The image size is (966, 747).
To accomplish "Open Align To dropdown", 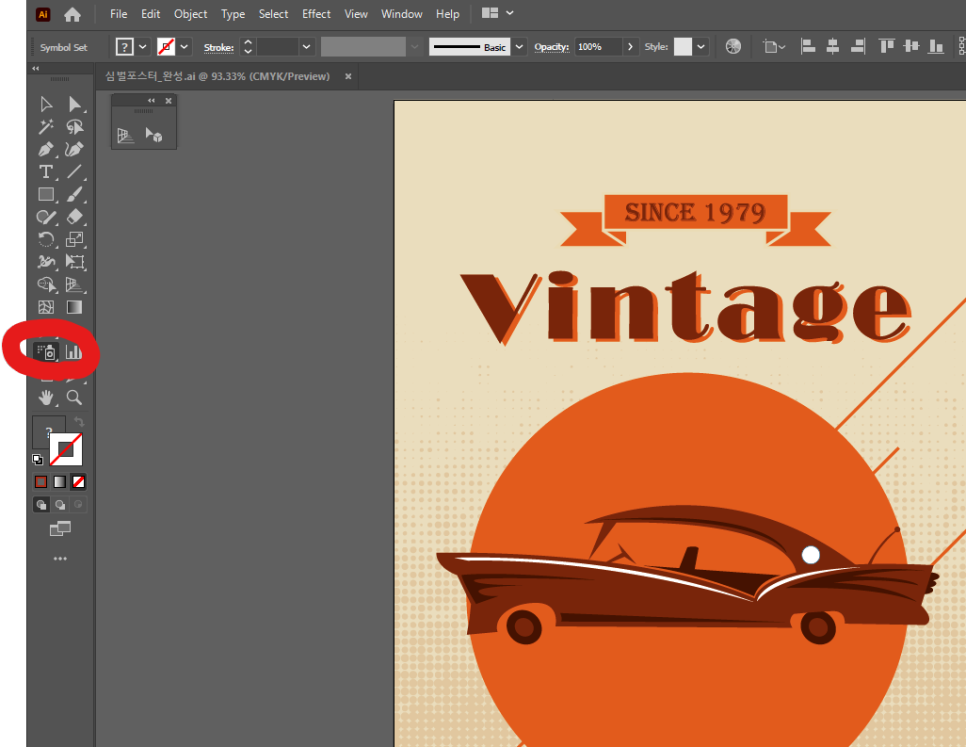I will coord(774,47).
